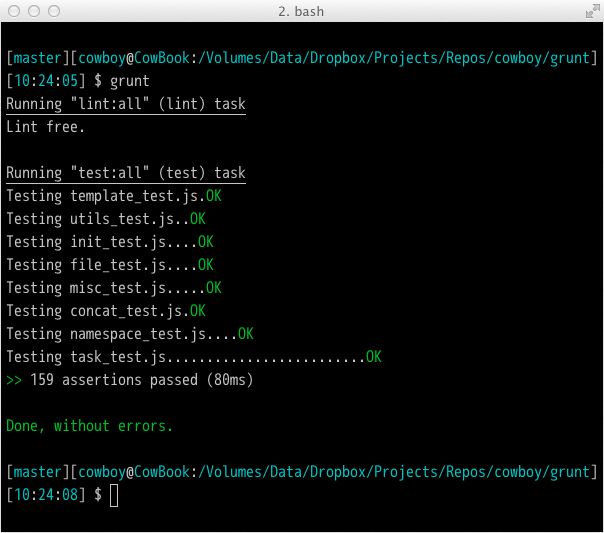Click "159 assertions passed (80ms)" line
Viewport: 604px width, 533px height.
[142, 380]
